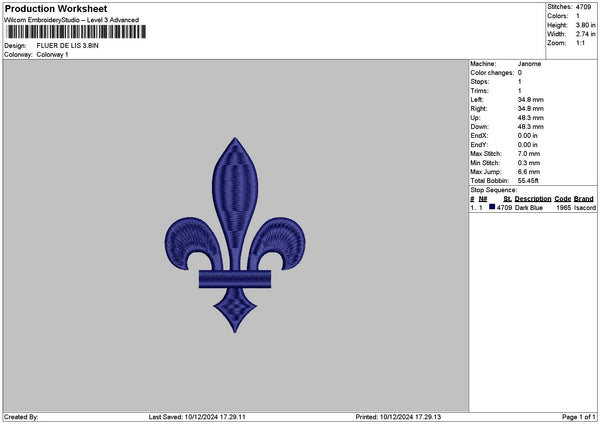
Task: Click the Dark Blue color swatch
Action: [x=492, y=207]
